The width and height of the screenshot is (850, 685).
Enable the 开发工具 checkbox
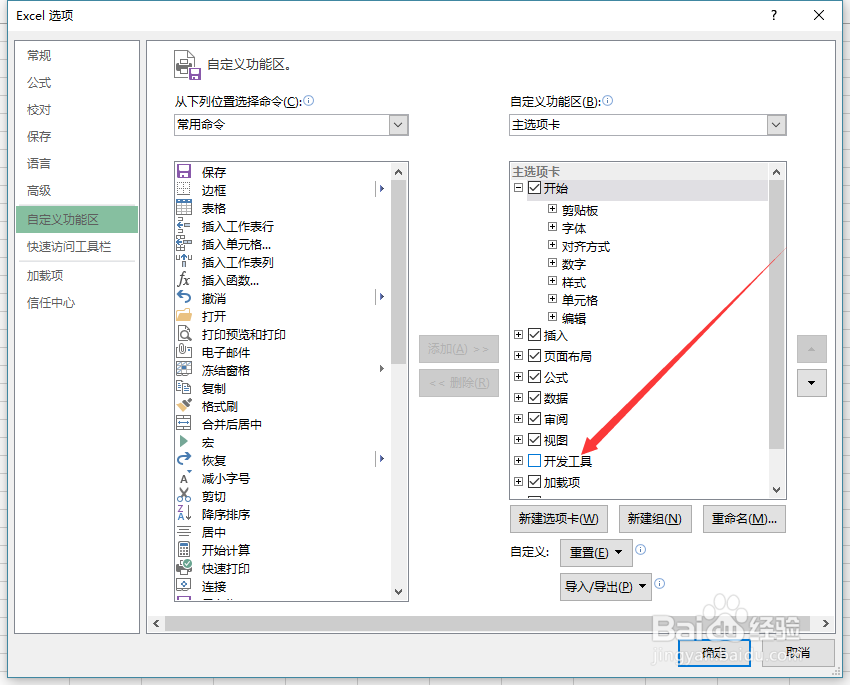coord(535,461)
